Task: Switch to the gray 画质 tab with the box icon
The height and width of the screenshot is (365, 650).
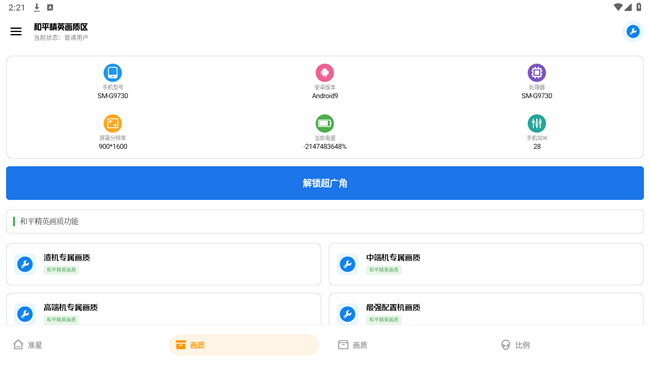Action: click(x=352, y=345)
